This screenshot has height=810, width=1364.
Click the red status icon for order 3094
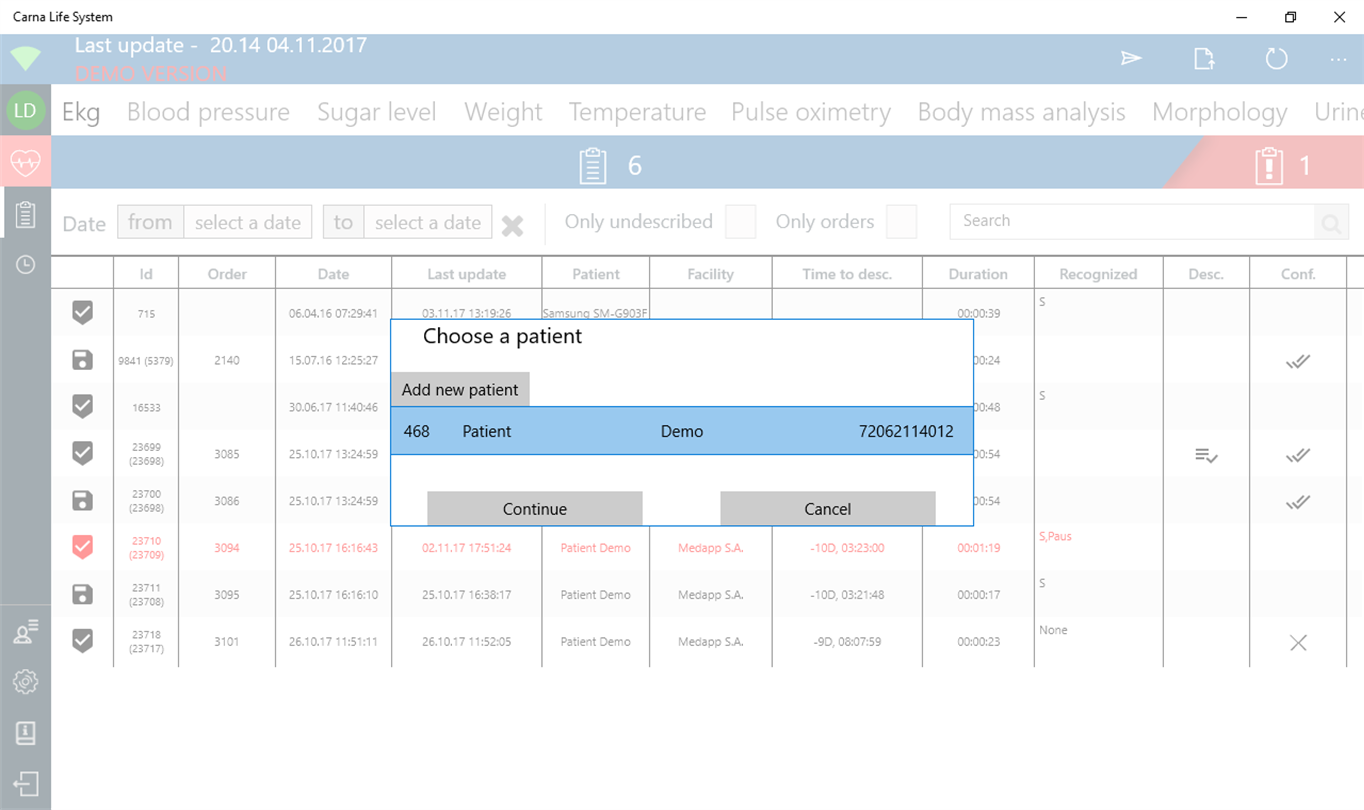coord(83,547)
